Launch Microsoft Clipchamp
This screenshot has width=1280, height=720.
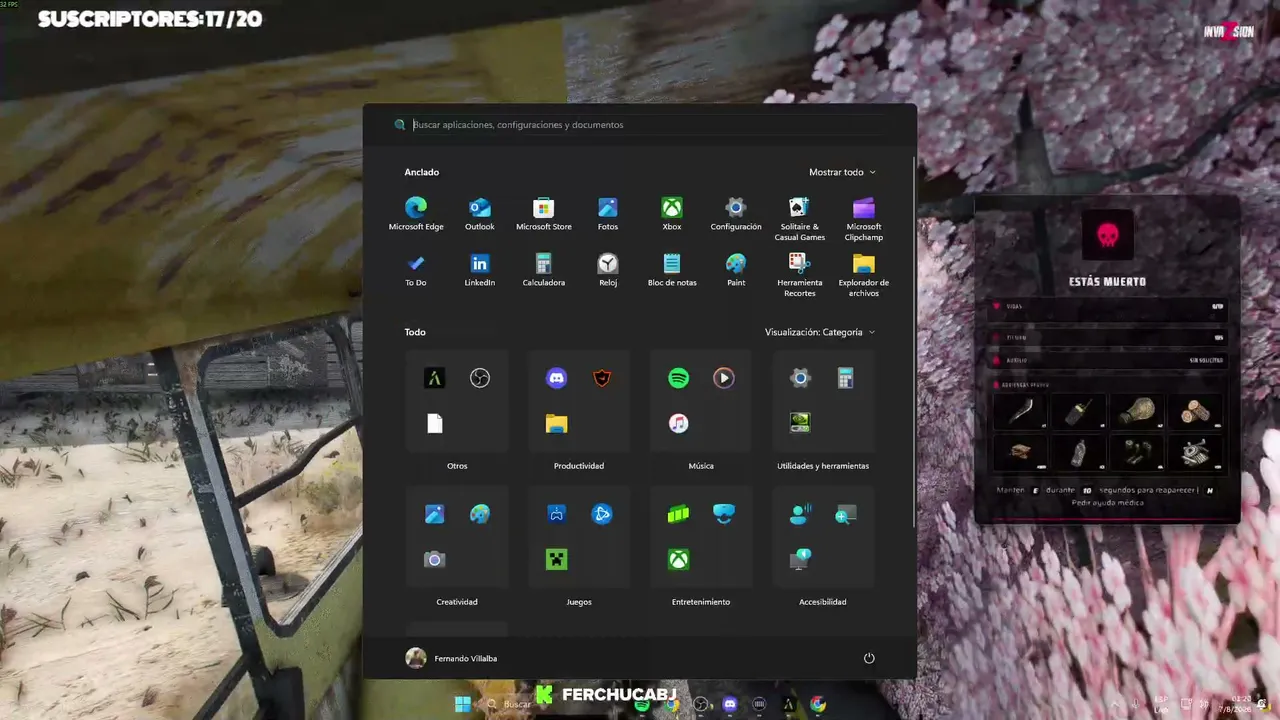tap(864, 219)
